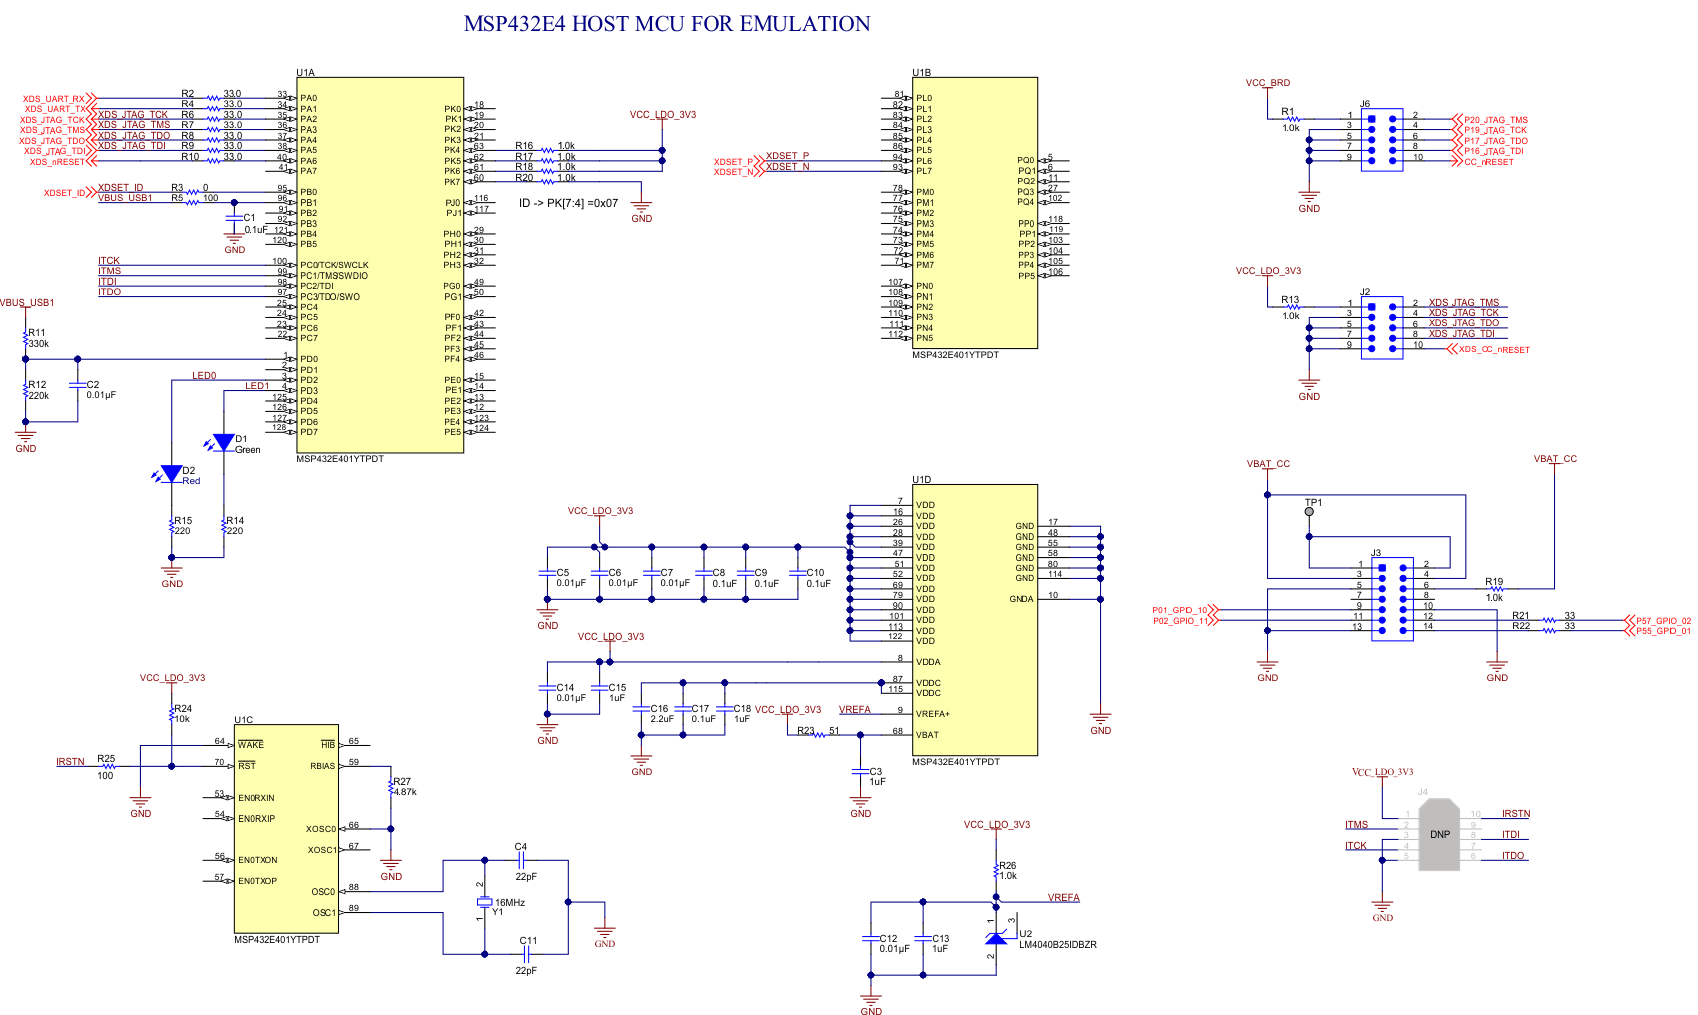The width and height of the screenshot is (1698, 1015).
Task: Select the 16MHz crystal Y1 symbol
Action: 485,902
